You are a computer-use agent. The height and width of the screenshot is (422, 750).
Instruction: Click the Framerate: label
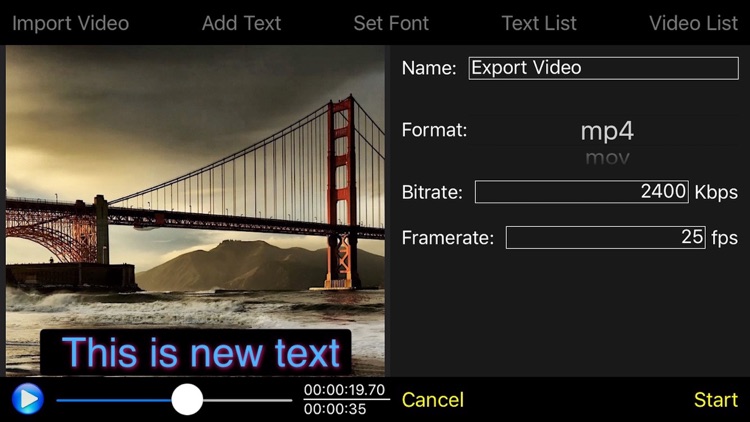click(447, 238)
